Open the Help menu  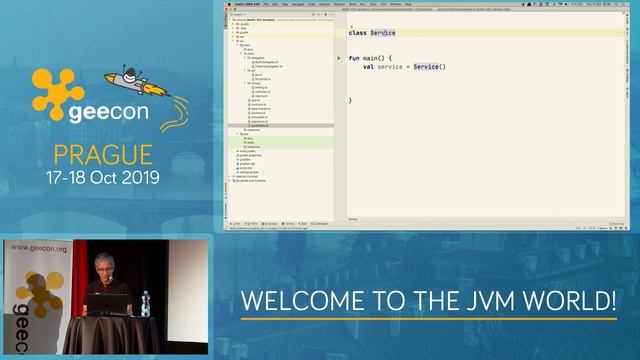[x=408, y=4]
